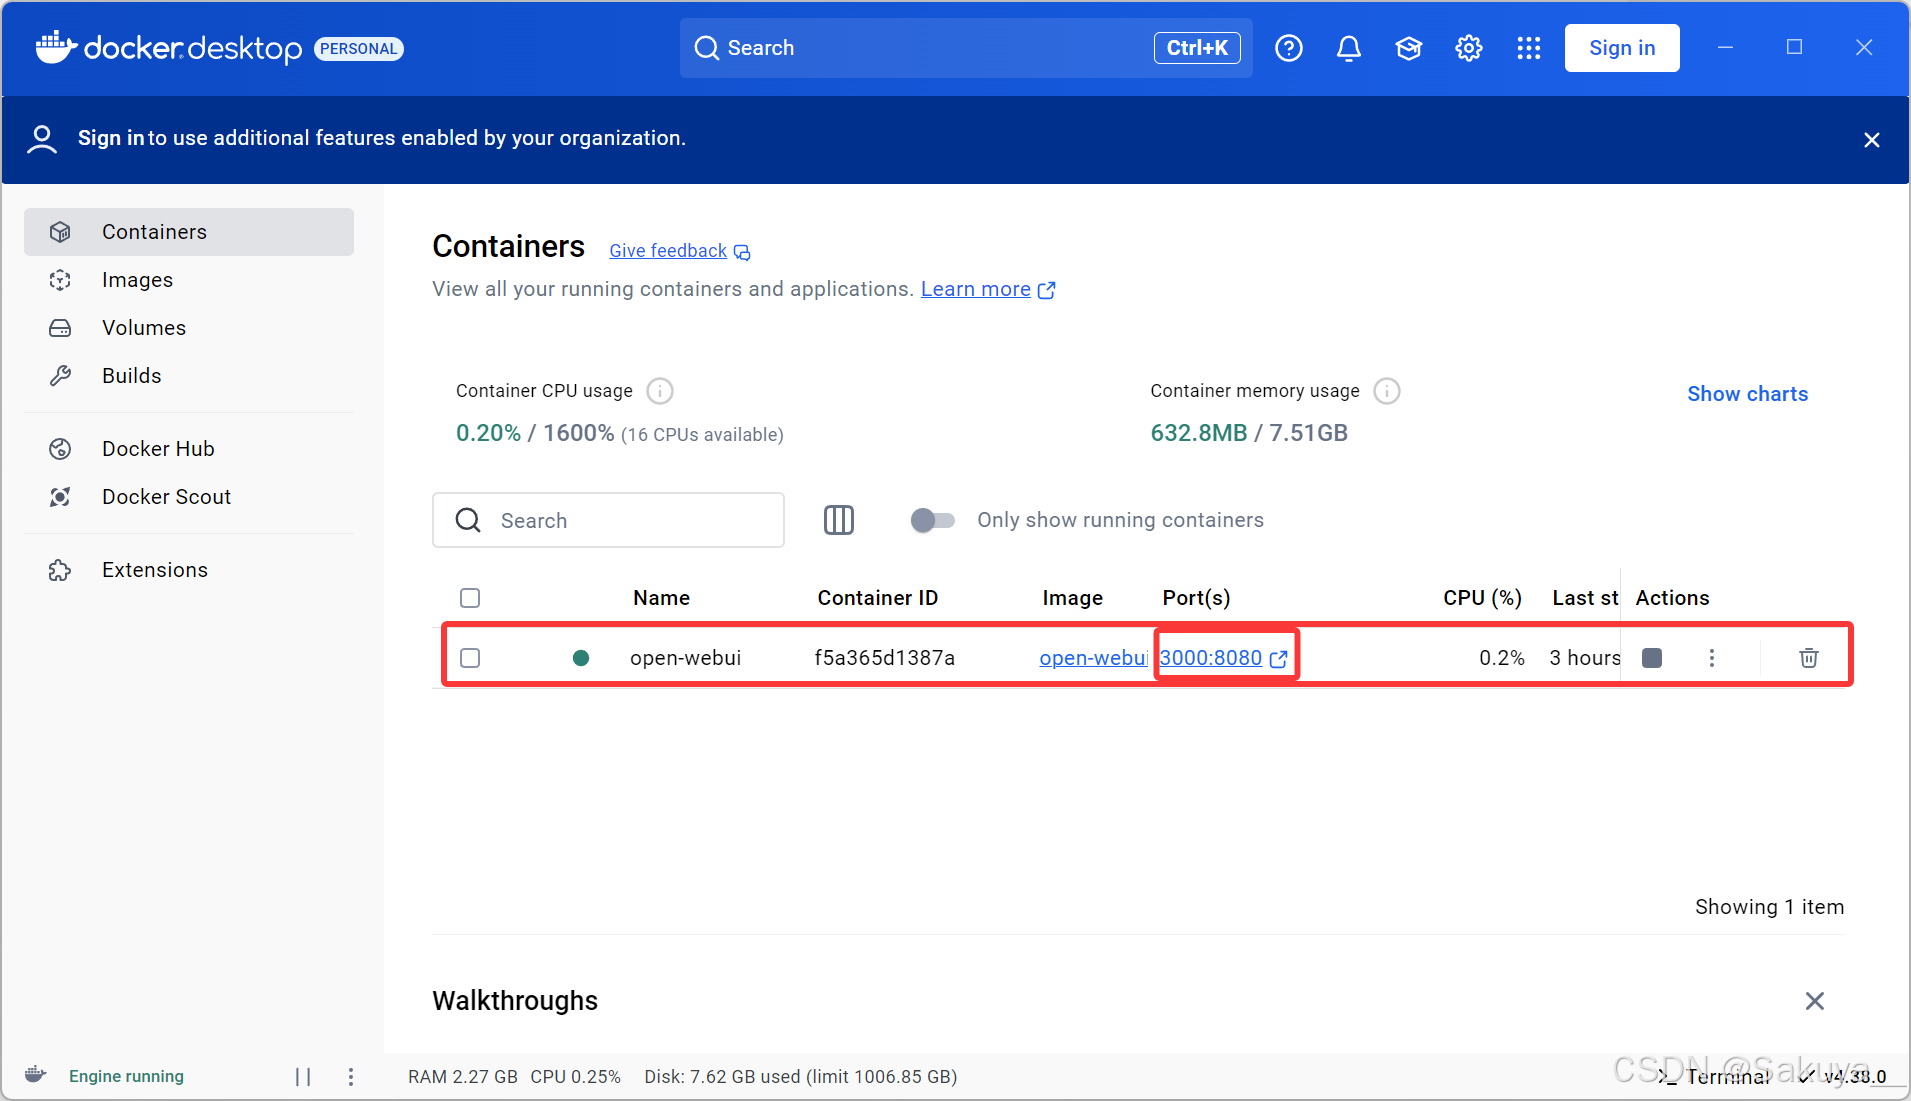This screenshot has width=1911, height=1101.
Task: Click the Docker Desktop whale logo
Action: 57,47
